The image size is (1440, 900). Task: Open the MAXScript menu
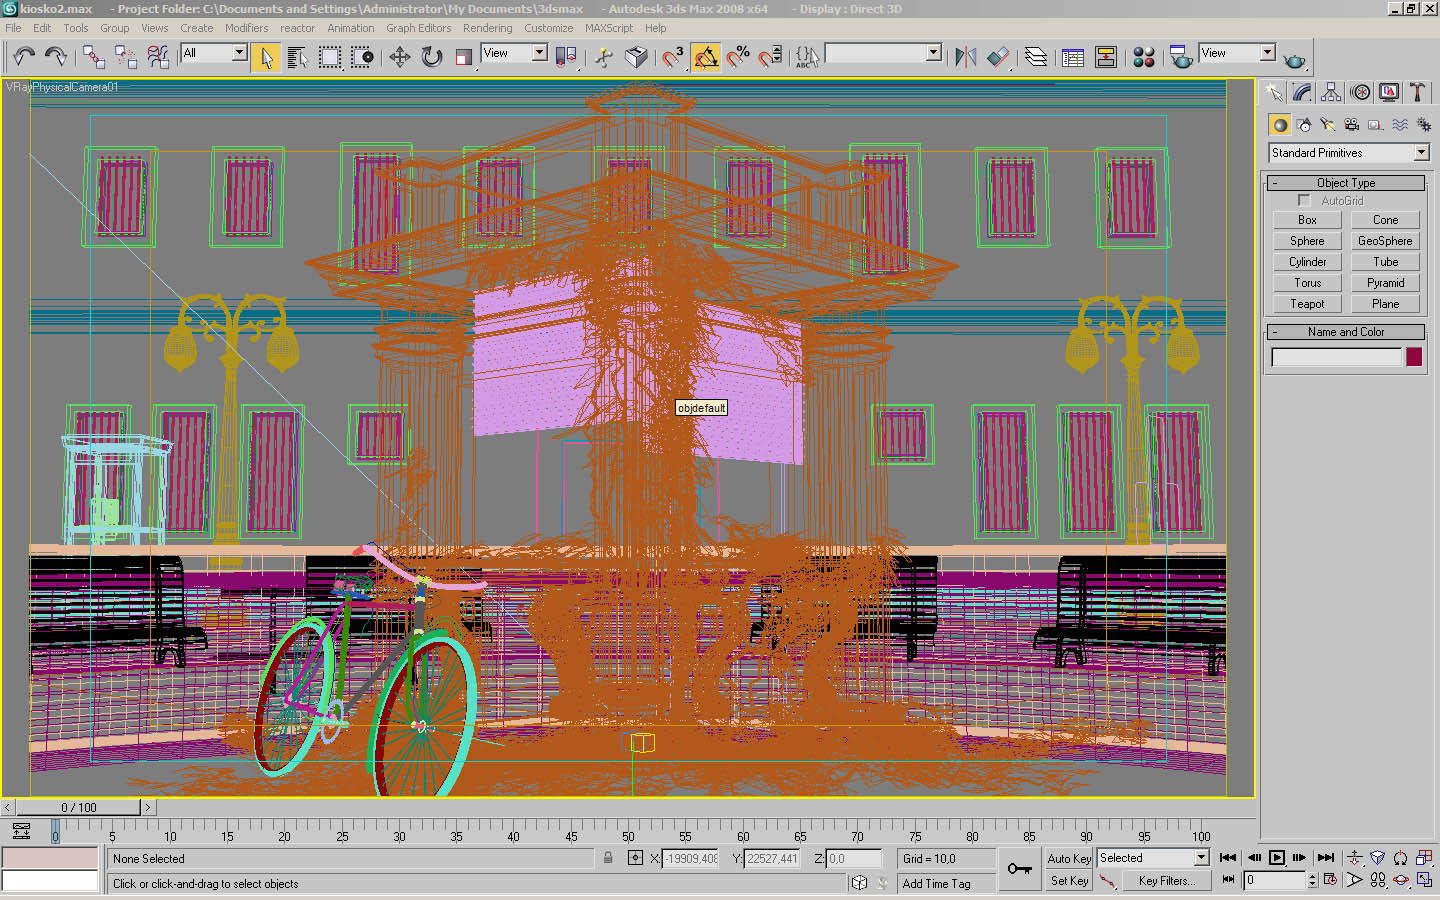pyautogui.click(x=609, y=28)
